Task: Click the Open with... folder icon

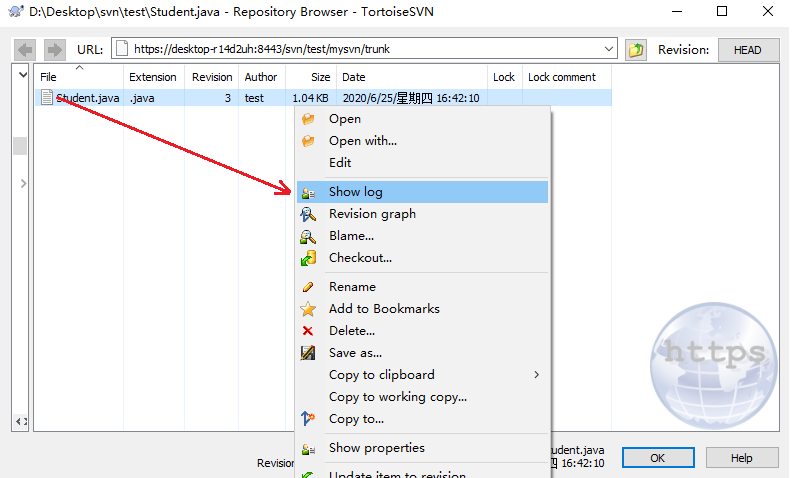Action: (308, 141)
